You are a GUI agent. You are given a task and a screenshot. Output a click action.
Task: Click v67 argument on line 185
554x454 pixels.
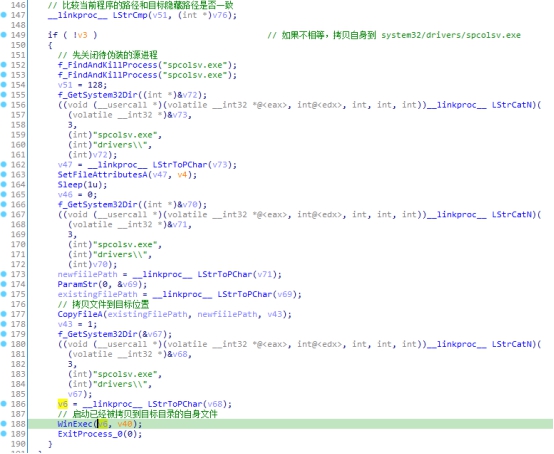tap(75, 394)
